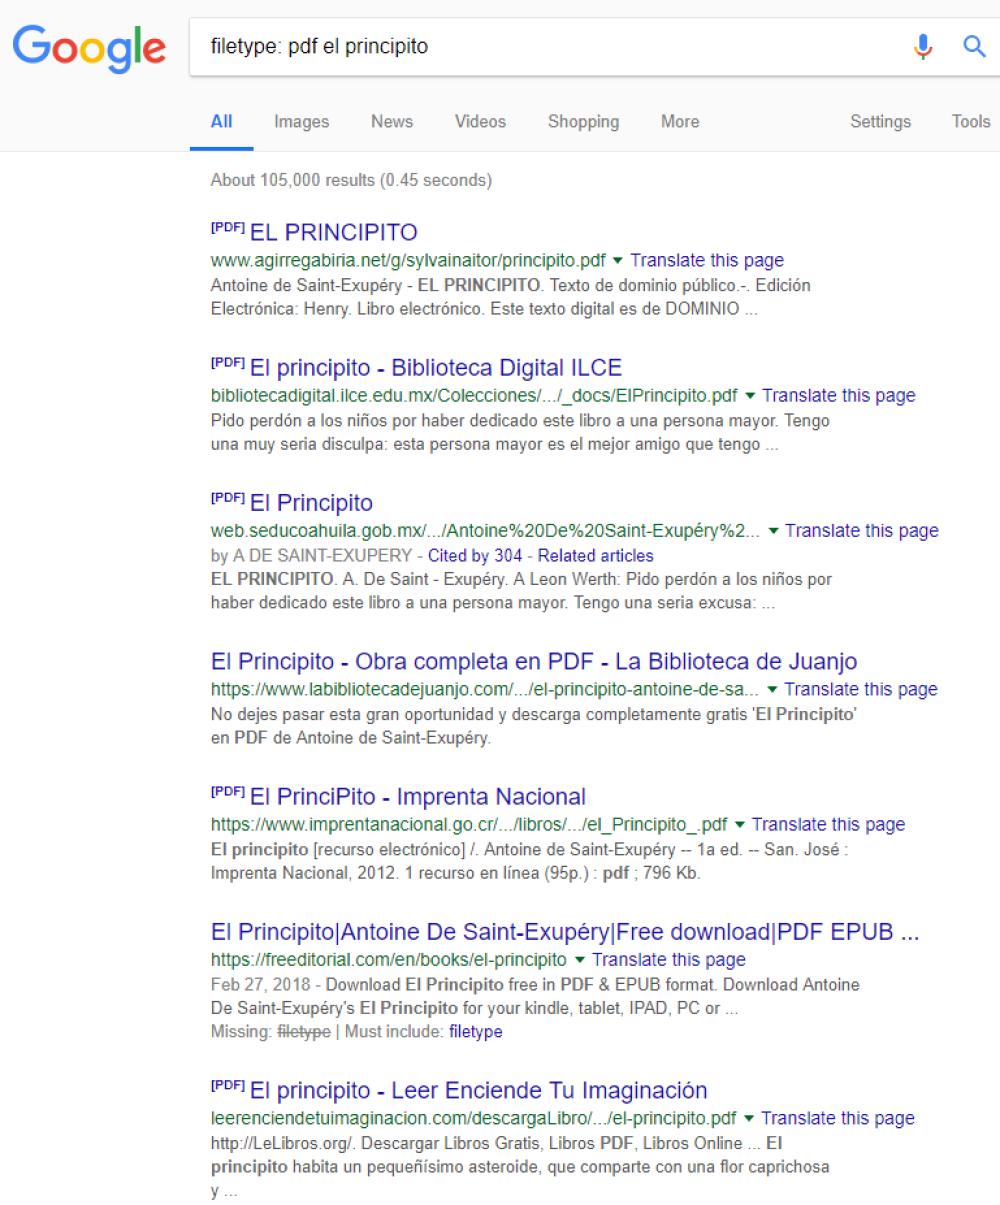Expand arrow next to labibliotecadejuanjo.com URL

pyautogui.click(x=773, y=689)
